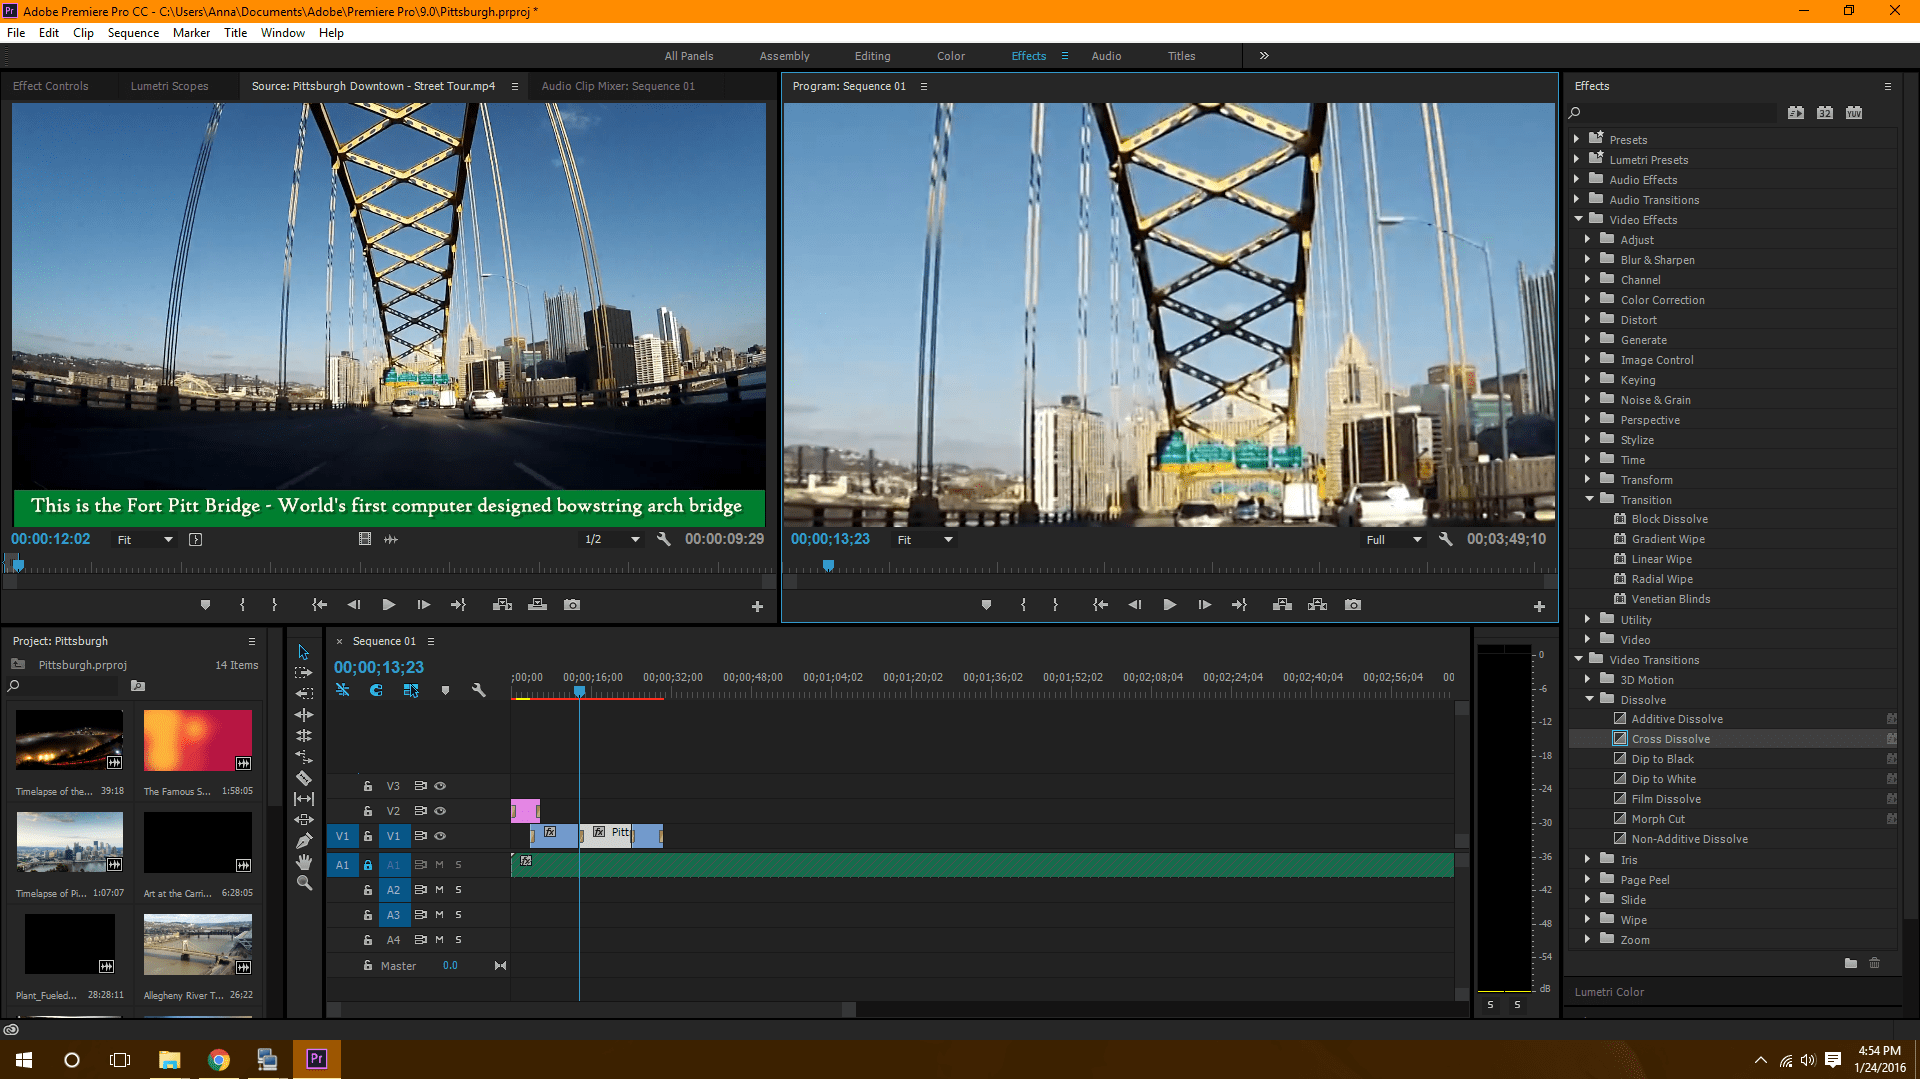The image size is (1920, 1079).
Task: Play the Program monitor sequence
Action: 1169,605
